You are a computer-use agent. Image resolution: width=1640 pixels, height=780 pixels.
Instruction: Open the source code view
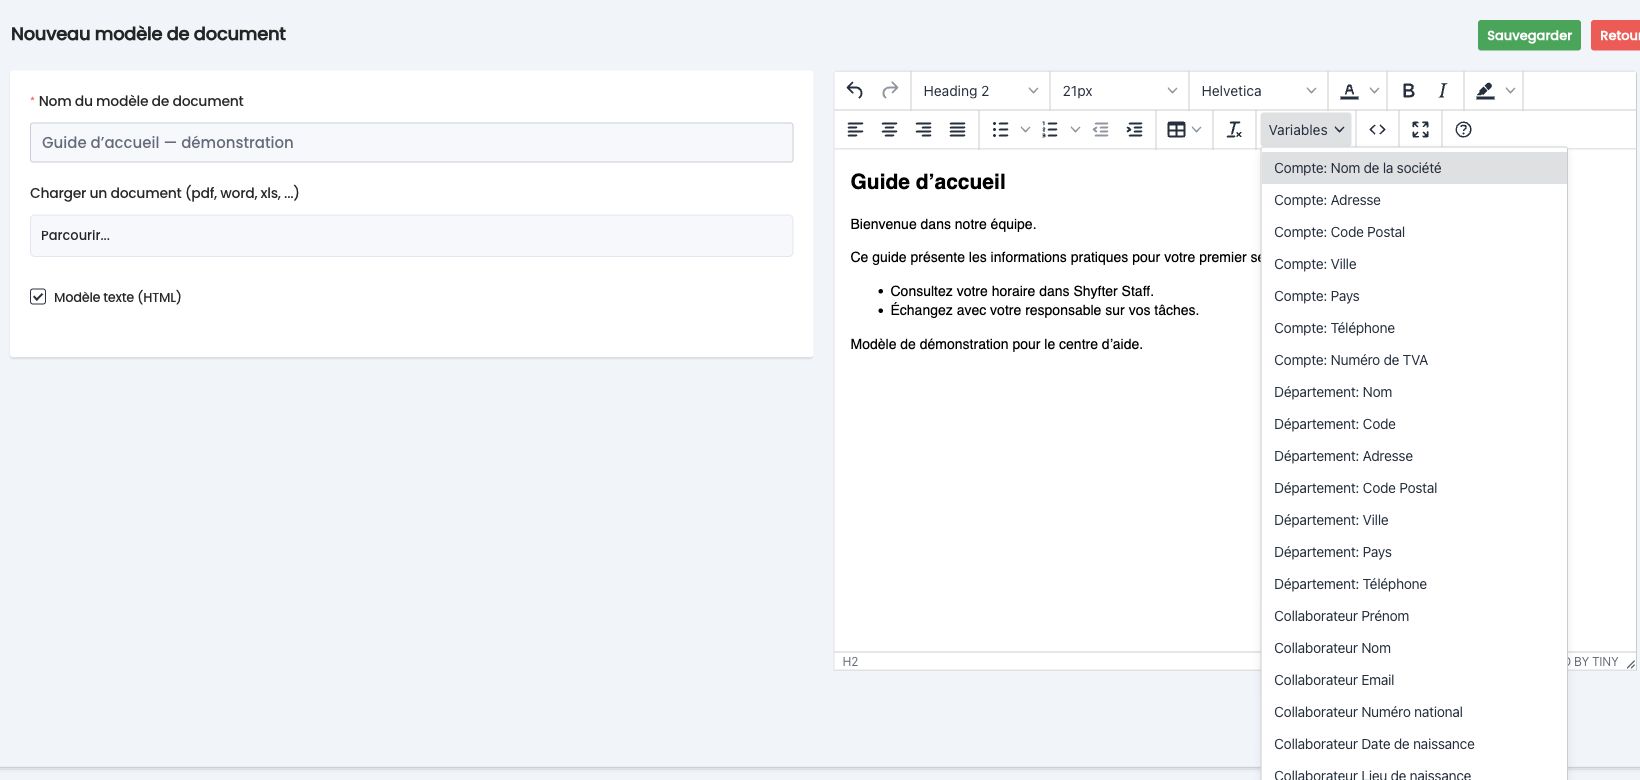tap(1377, 130)
